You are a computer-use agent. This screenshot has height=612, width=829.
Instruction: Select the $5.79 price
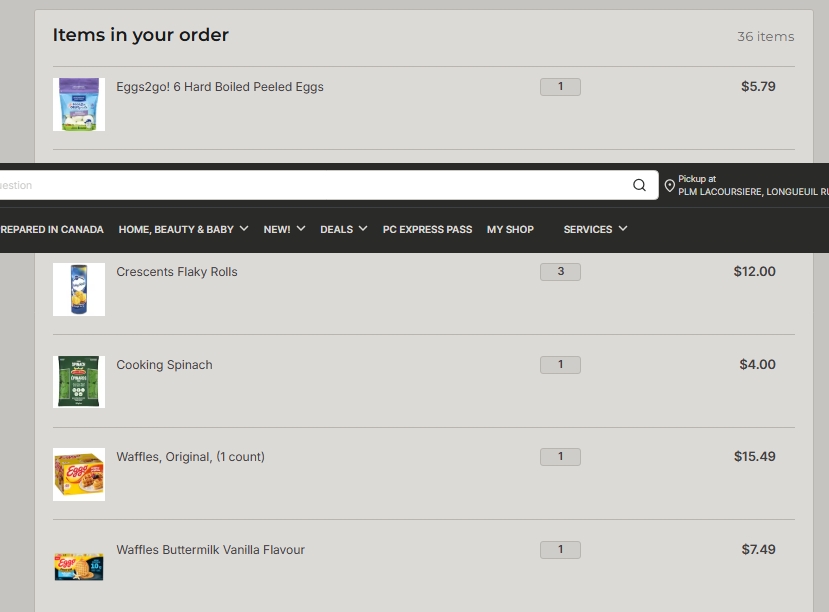pyautogui.click(x=758, y=86)
